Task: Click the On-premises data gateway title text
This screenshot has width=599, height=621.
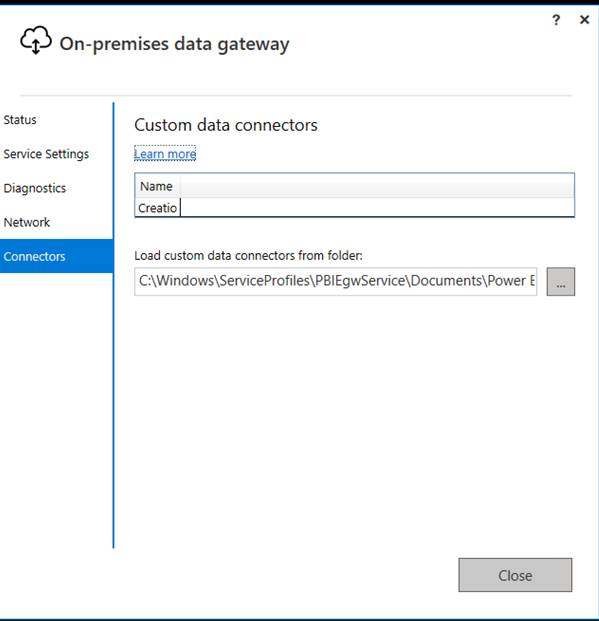Action: pos(174,44)
